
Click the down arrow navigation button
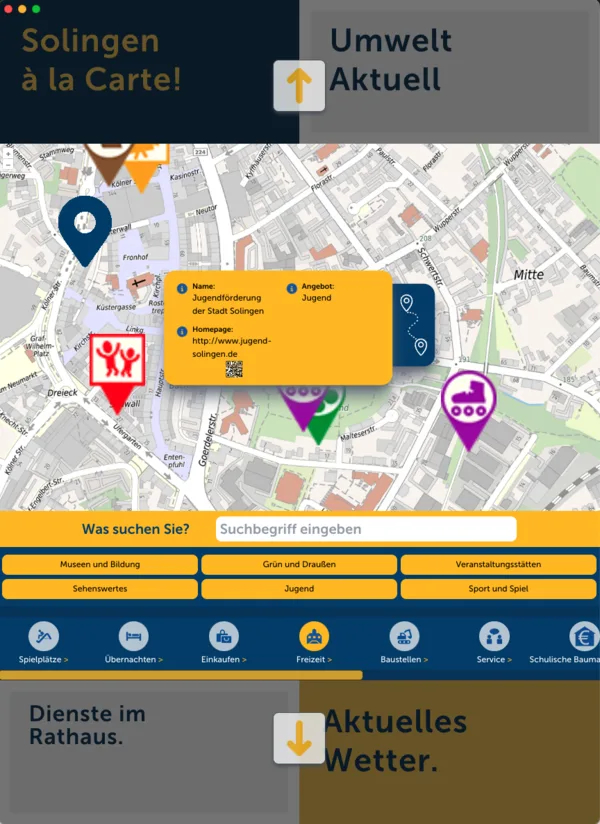click(x=299, y=738)
